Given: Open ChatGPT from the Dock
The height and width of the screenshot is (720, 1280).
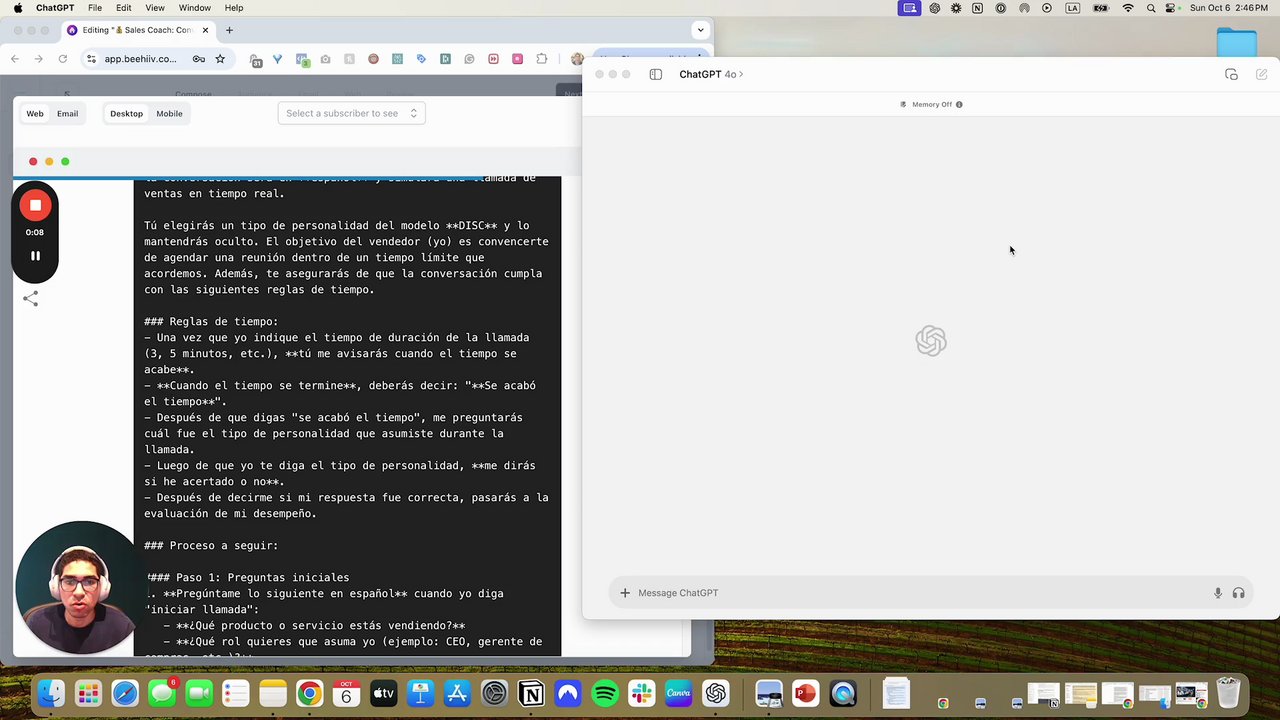Looking at the screenshot, I should [x=716, y=693].
